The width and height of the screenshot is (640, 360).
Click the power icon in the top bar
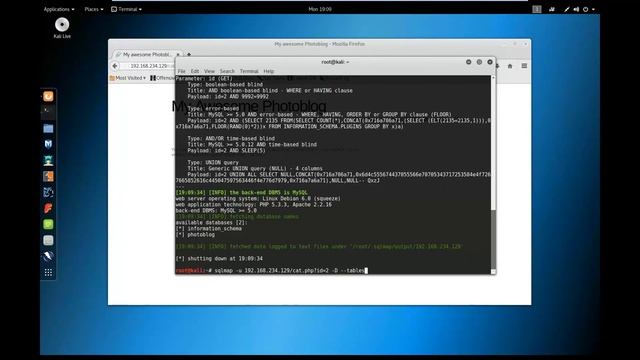pyautogui.click(x=586, y=9)
